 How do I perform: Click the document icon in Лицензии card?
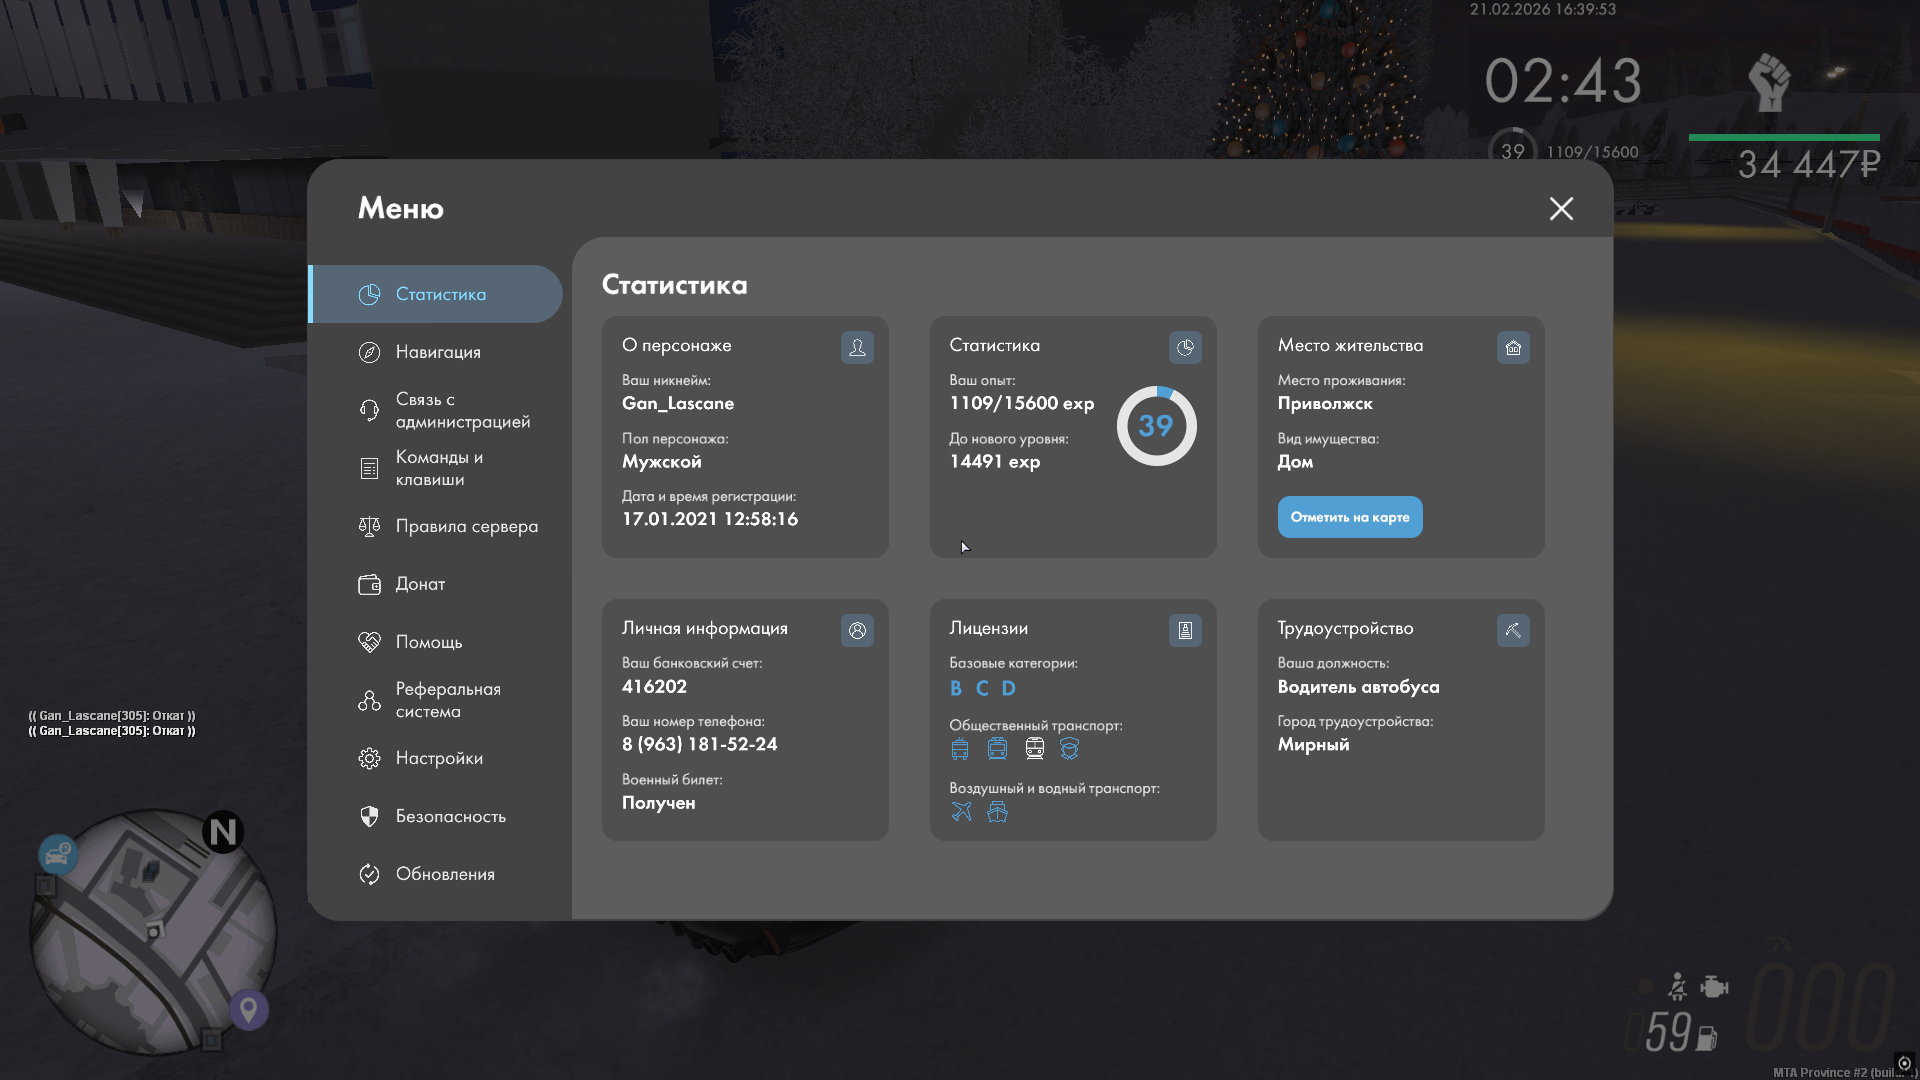1185,630
